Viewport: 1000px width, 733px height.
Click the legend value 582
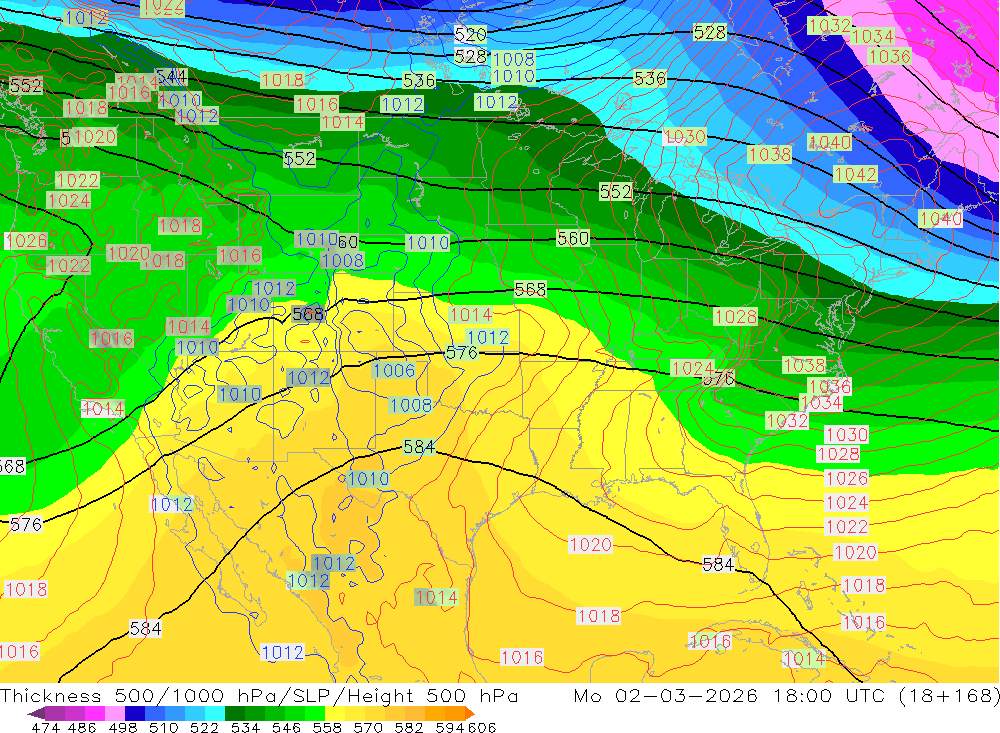pyautogui.click(x=409, y=727)
